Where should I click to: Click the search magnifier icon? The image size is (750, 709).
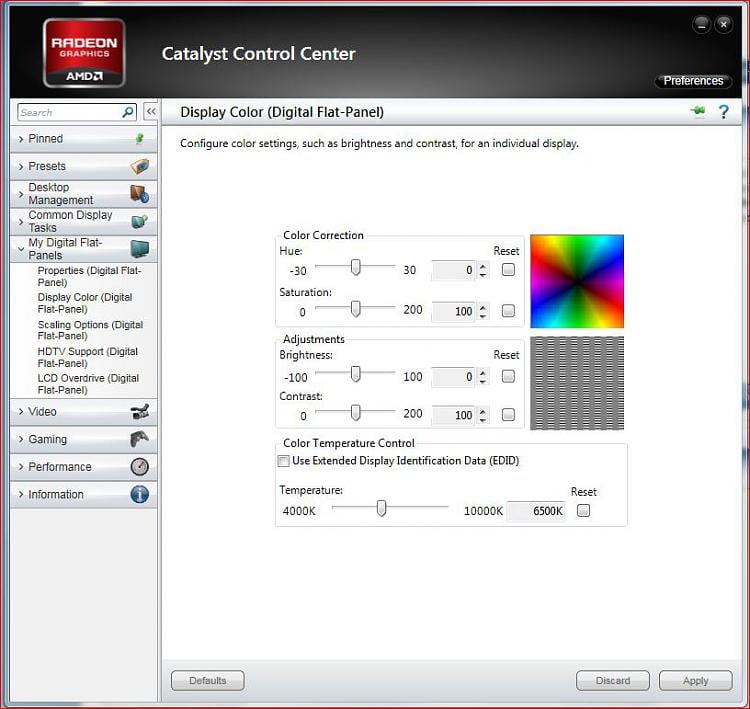pyautogui.click(x=128, y=112)
